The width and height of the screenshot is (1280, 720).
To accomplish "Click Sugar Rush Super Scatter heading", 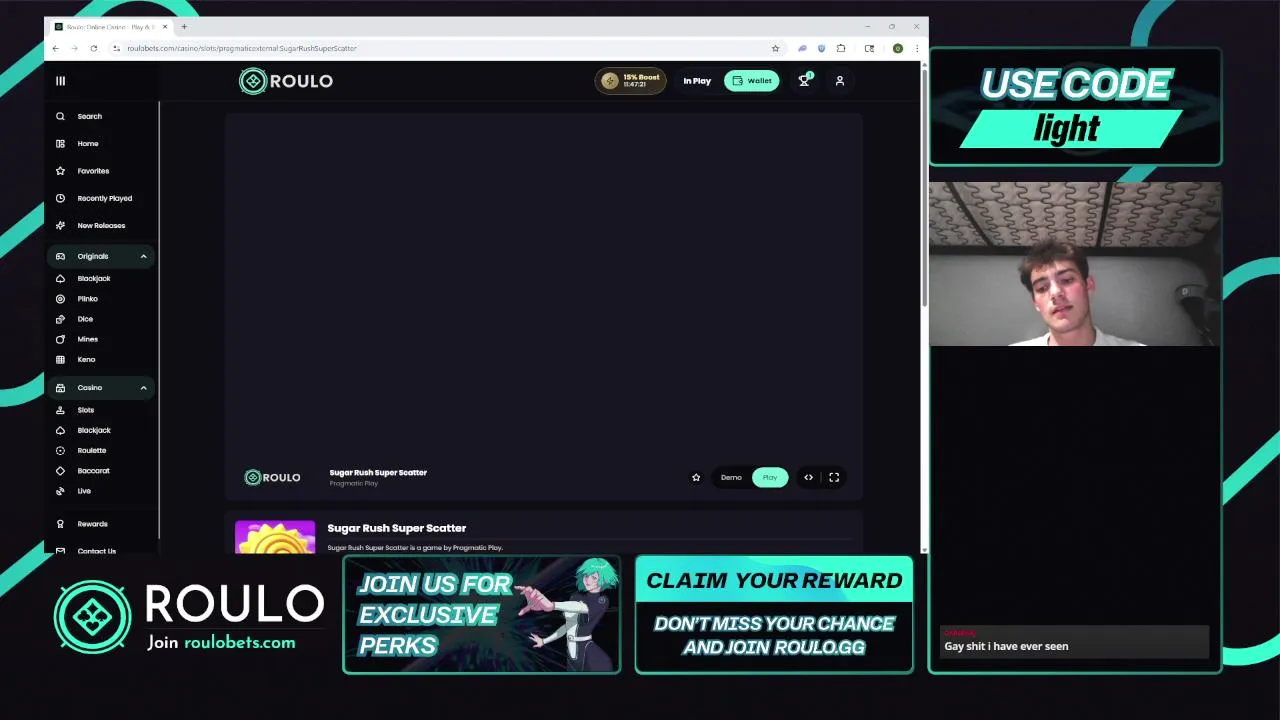I will pos(397,528).
